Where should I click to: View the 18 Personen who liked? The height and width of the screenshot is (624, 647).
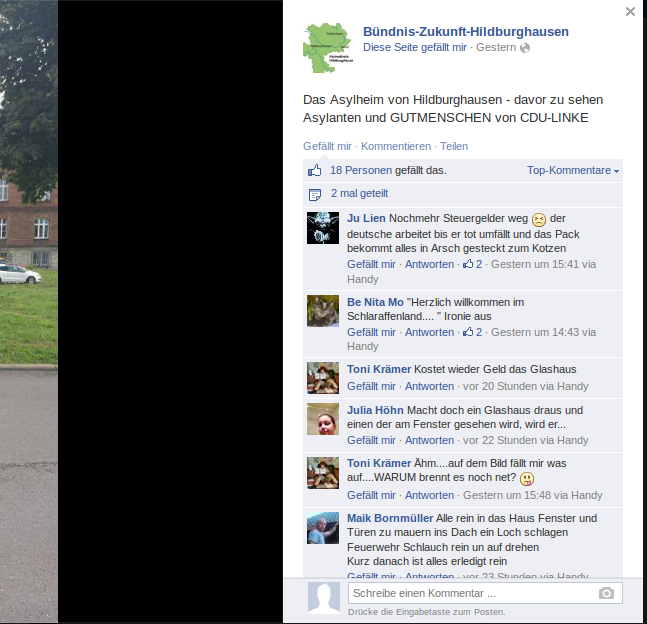(361, 170)
